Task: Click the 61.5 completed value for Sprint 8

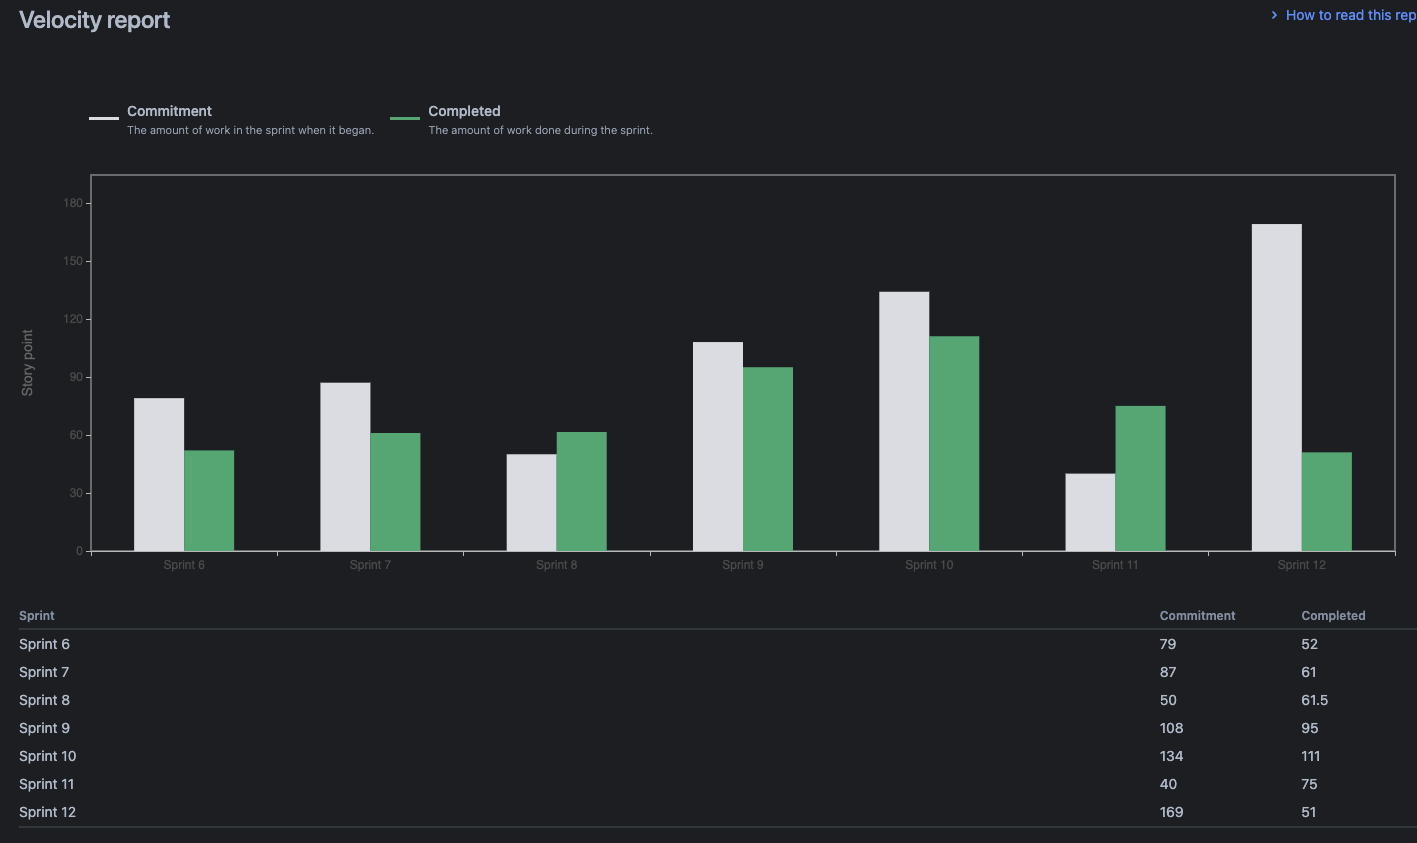Action: 1314,700
